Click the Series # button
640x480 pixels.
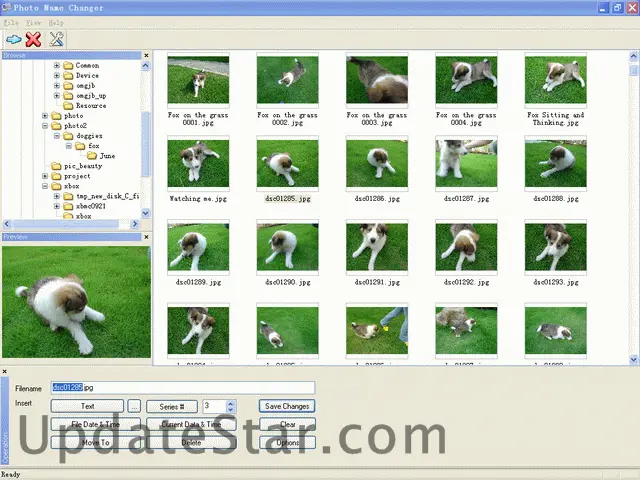[x=172, y=407]
